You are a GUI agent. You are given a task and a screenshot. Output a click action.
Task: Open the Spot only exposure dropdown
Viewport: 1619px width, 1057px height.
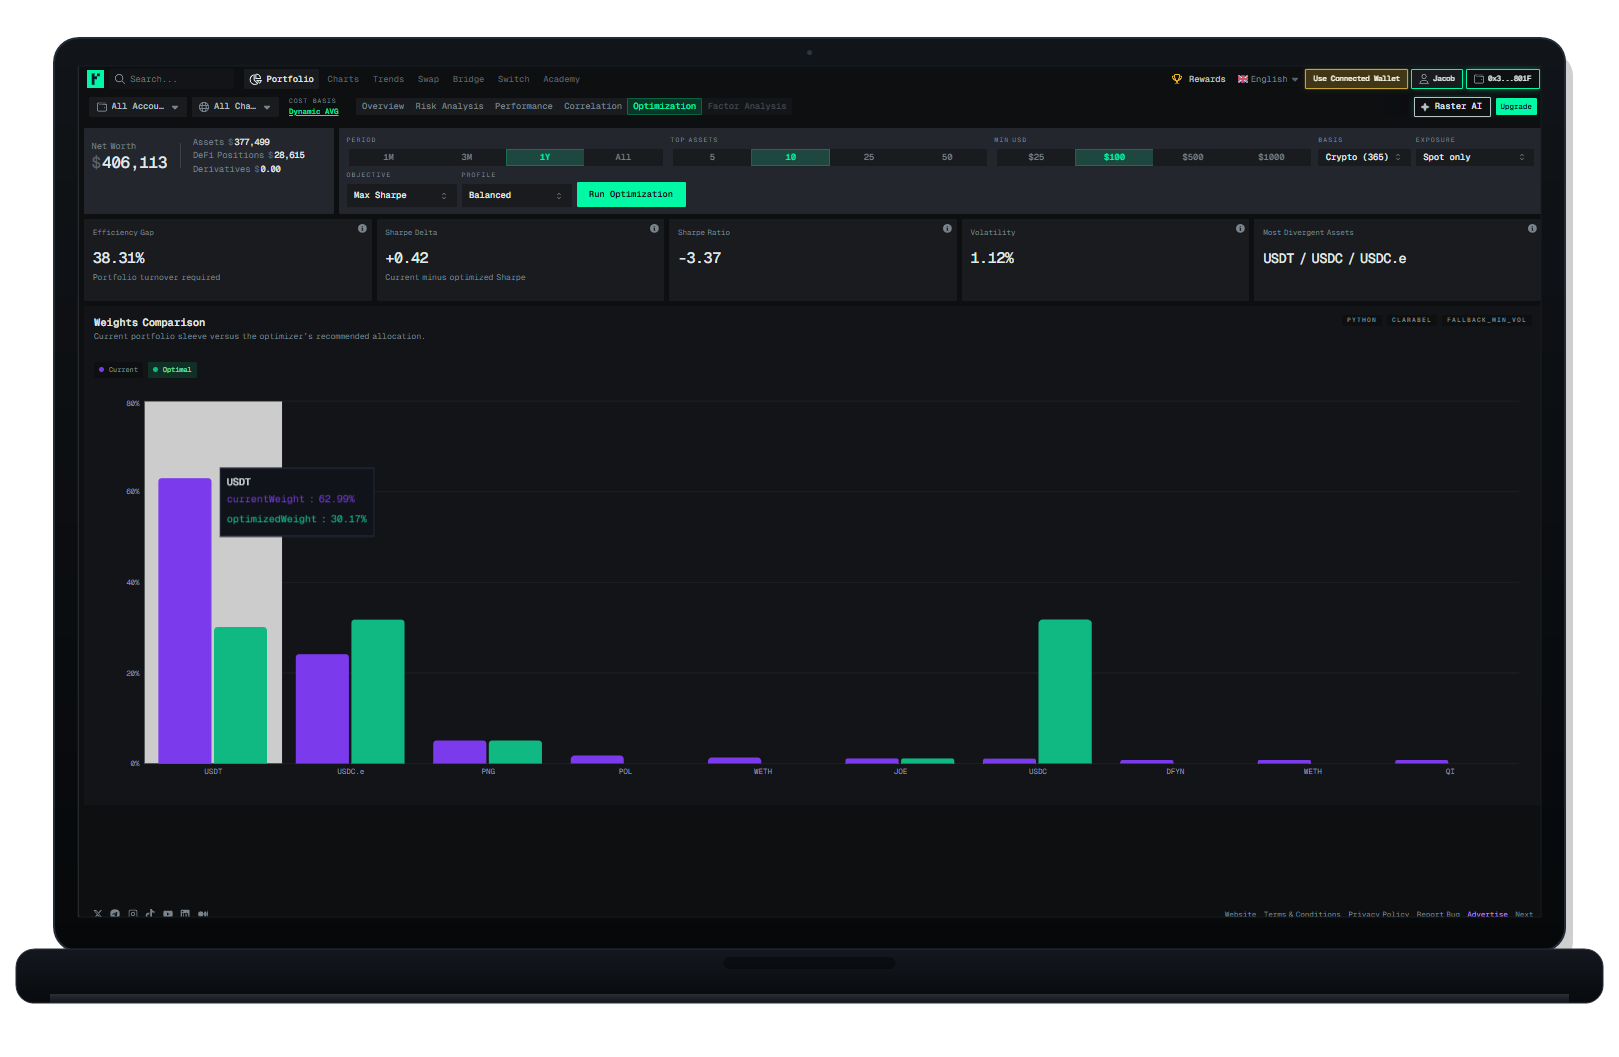(1474, 157)
